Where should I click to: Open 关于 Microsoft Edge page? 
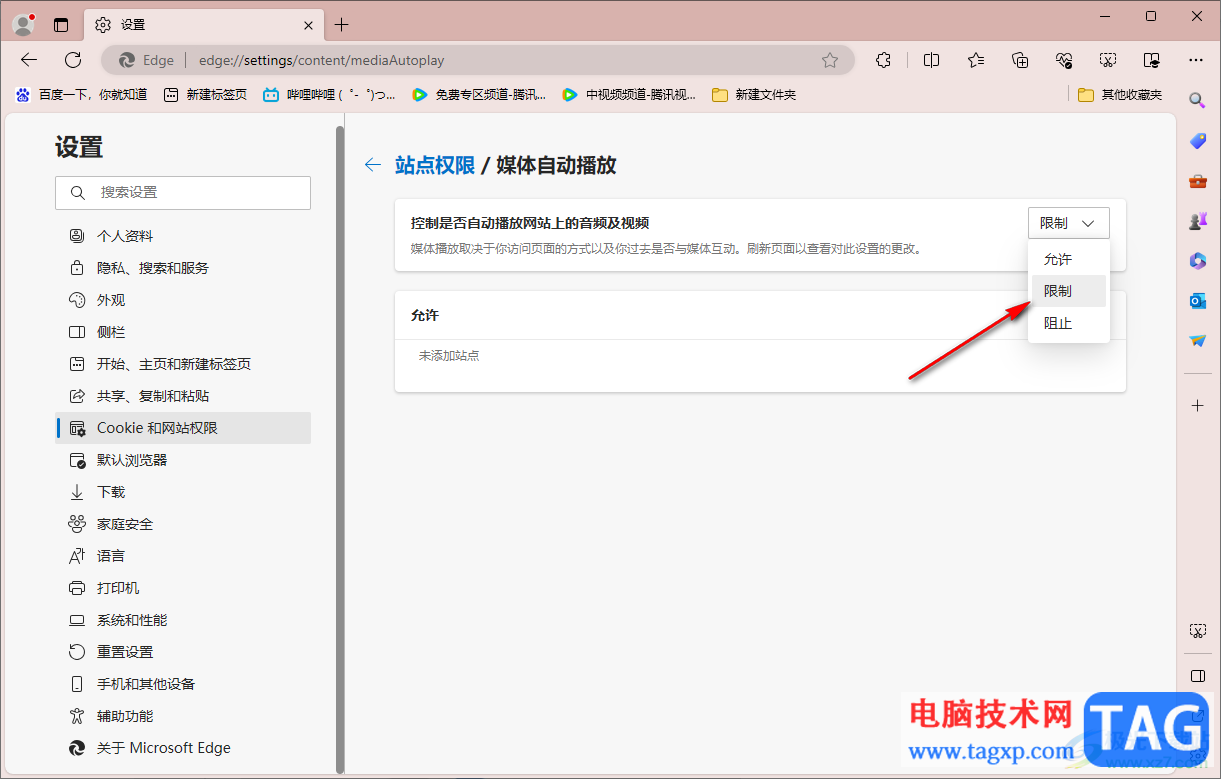pos(183,748)
